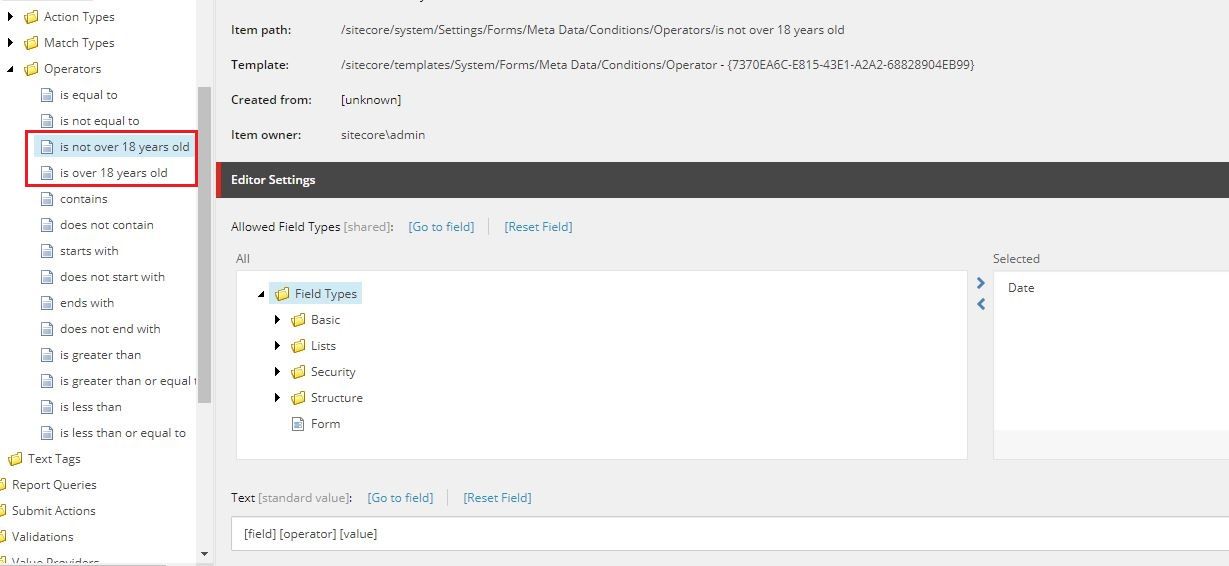This screenshot has width=1229, height=566.
Task: Click the 'is less than' document icon
Action: click(47, 407)
